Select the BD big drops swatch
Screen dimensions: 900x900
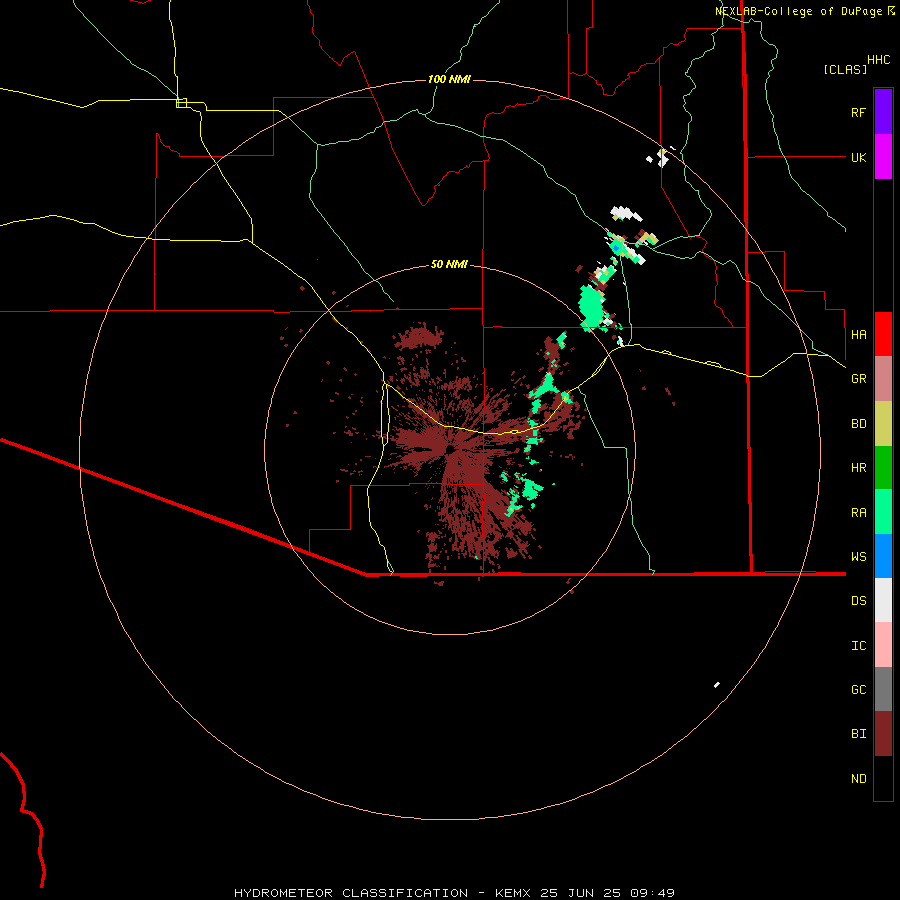point(883,424)
